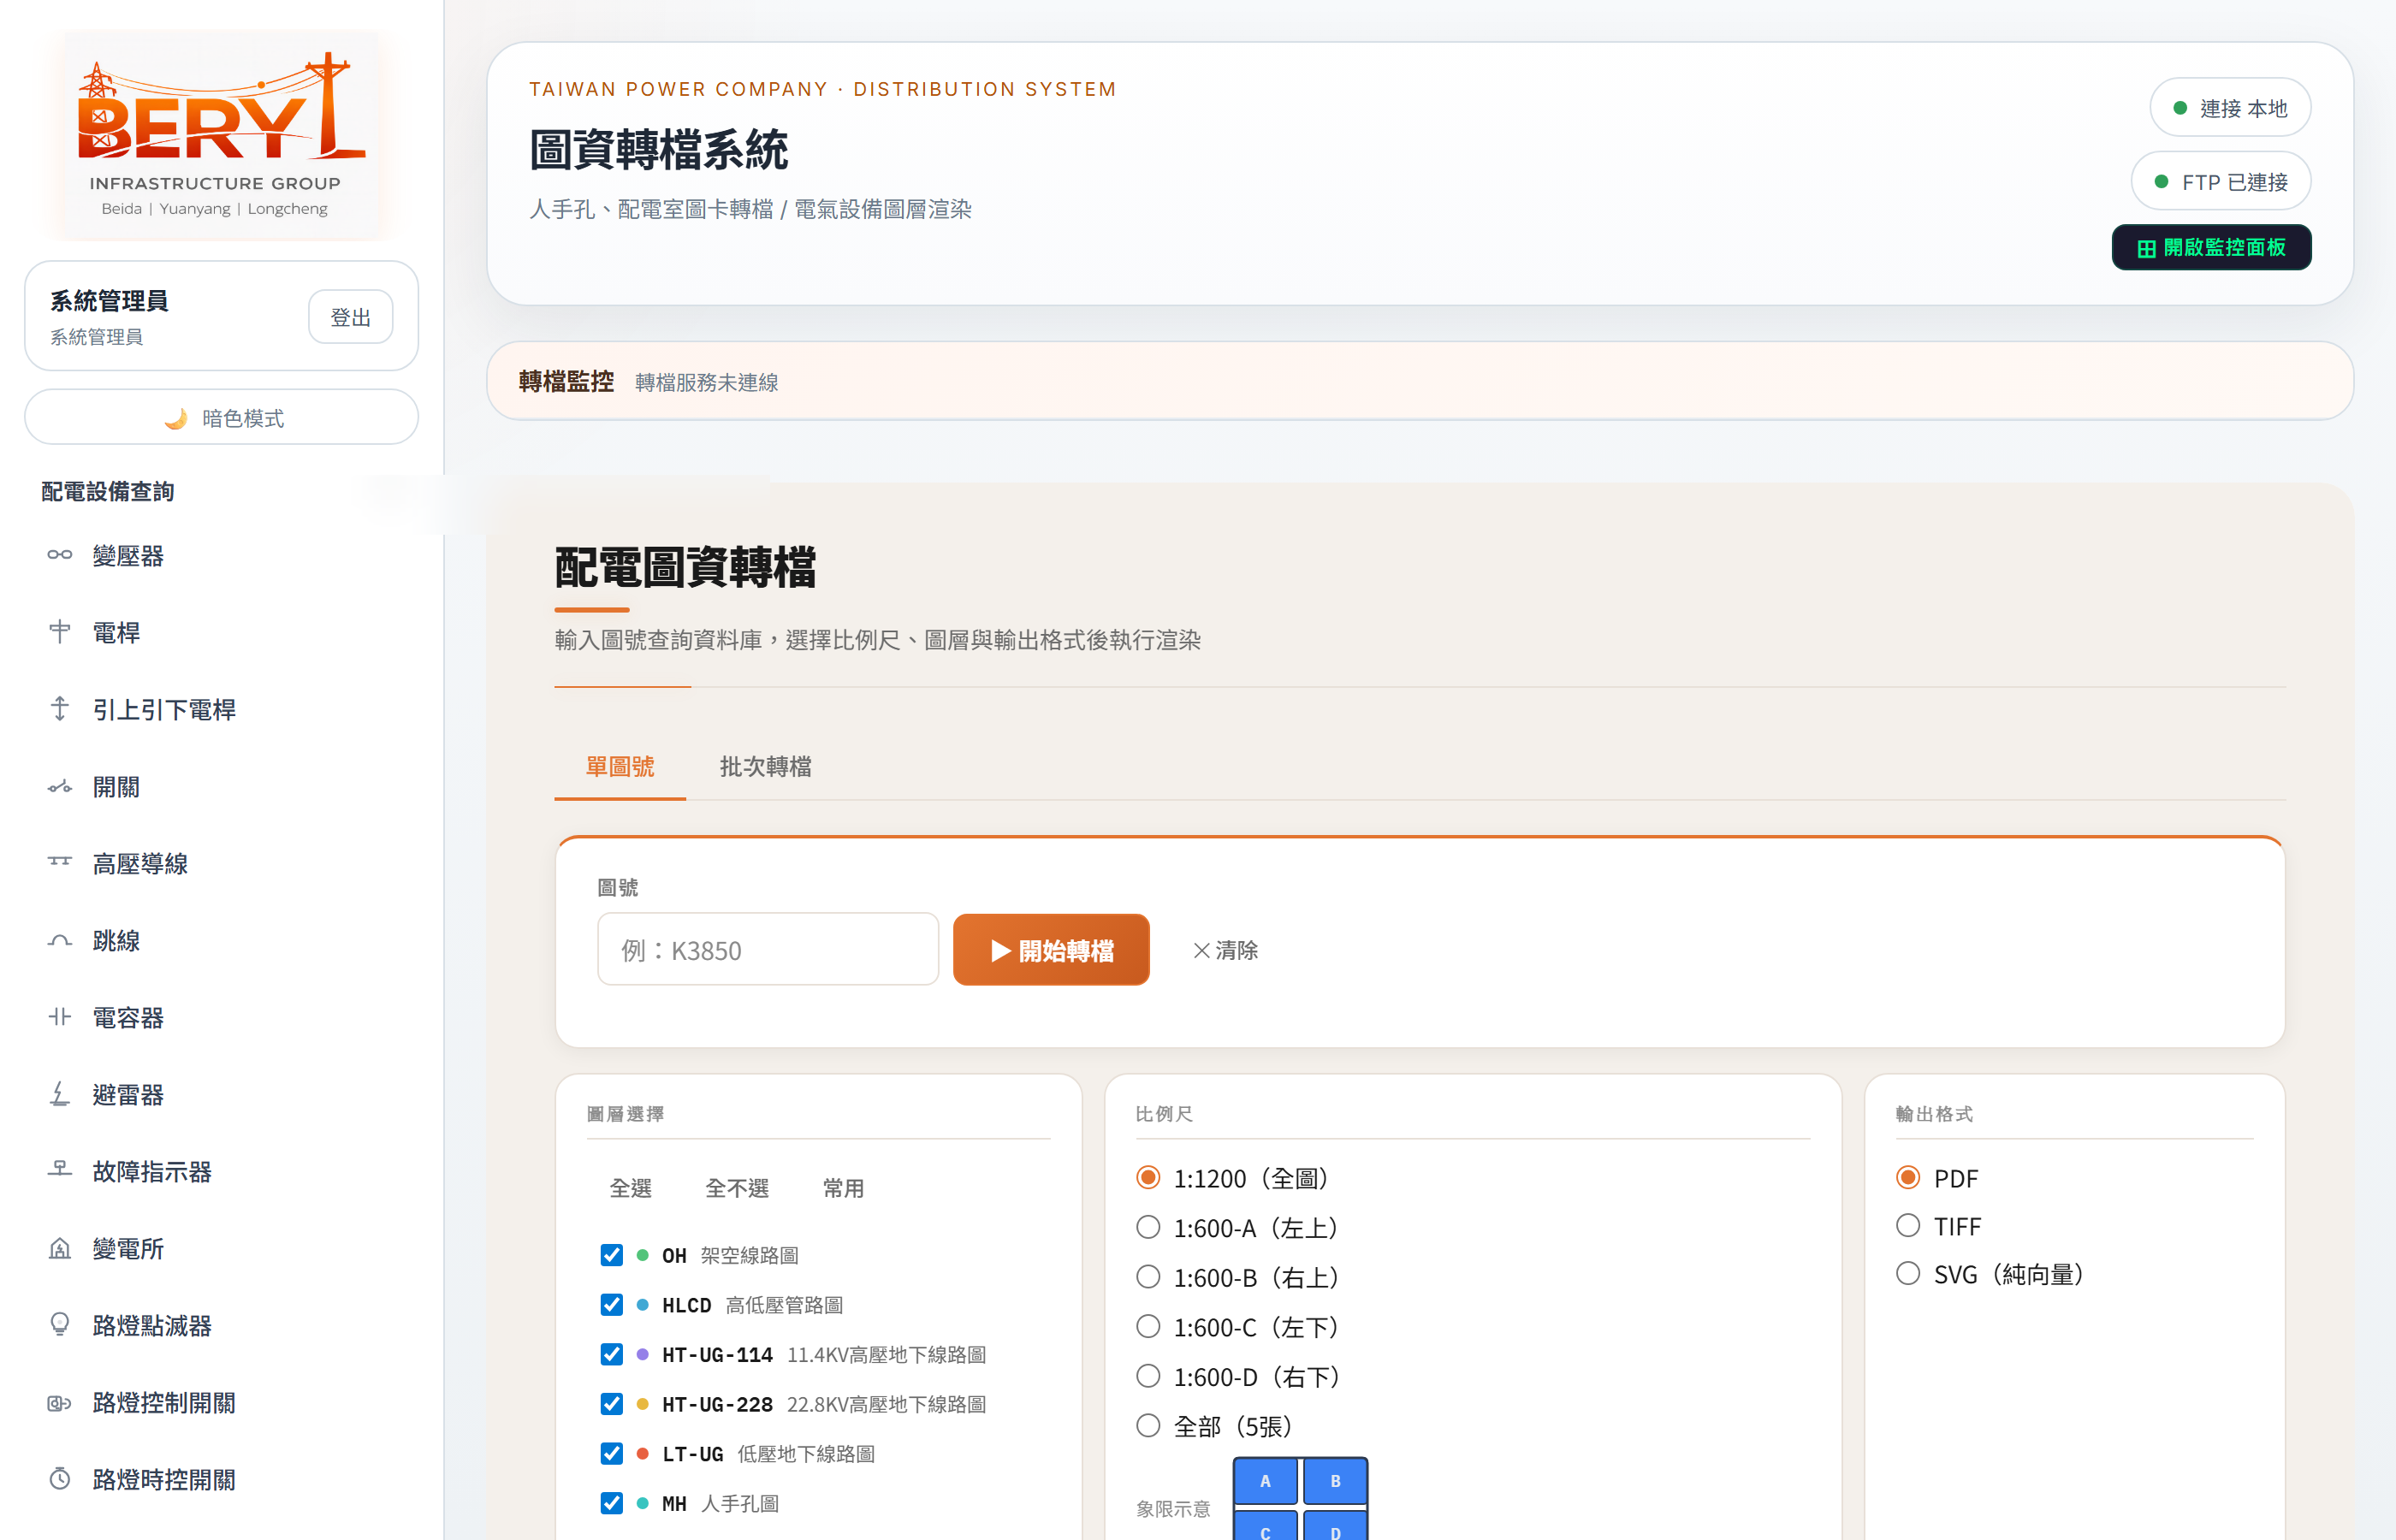Click the jumper (跳線) sidebar icon
This screenshot has height=1540, width=2396.
[60, 941]
